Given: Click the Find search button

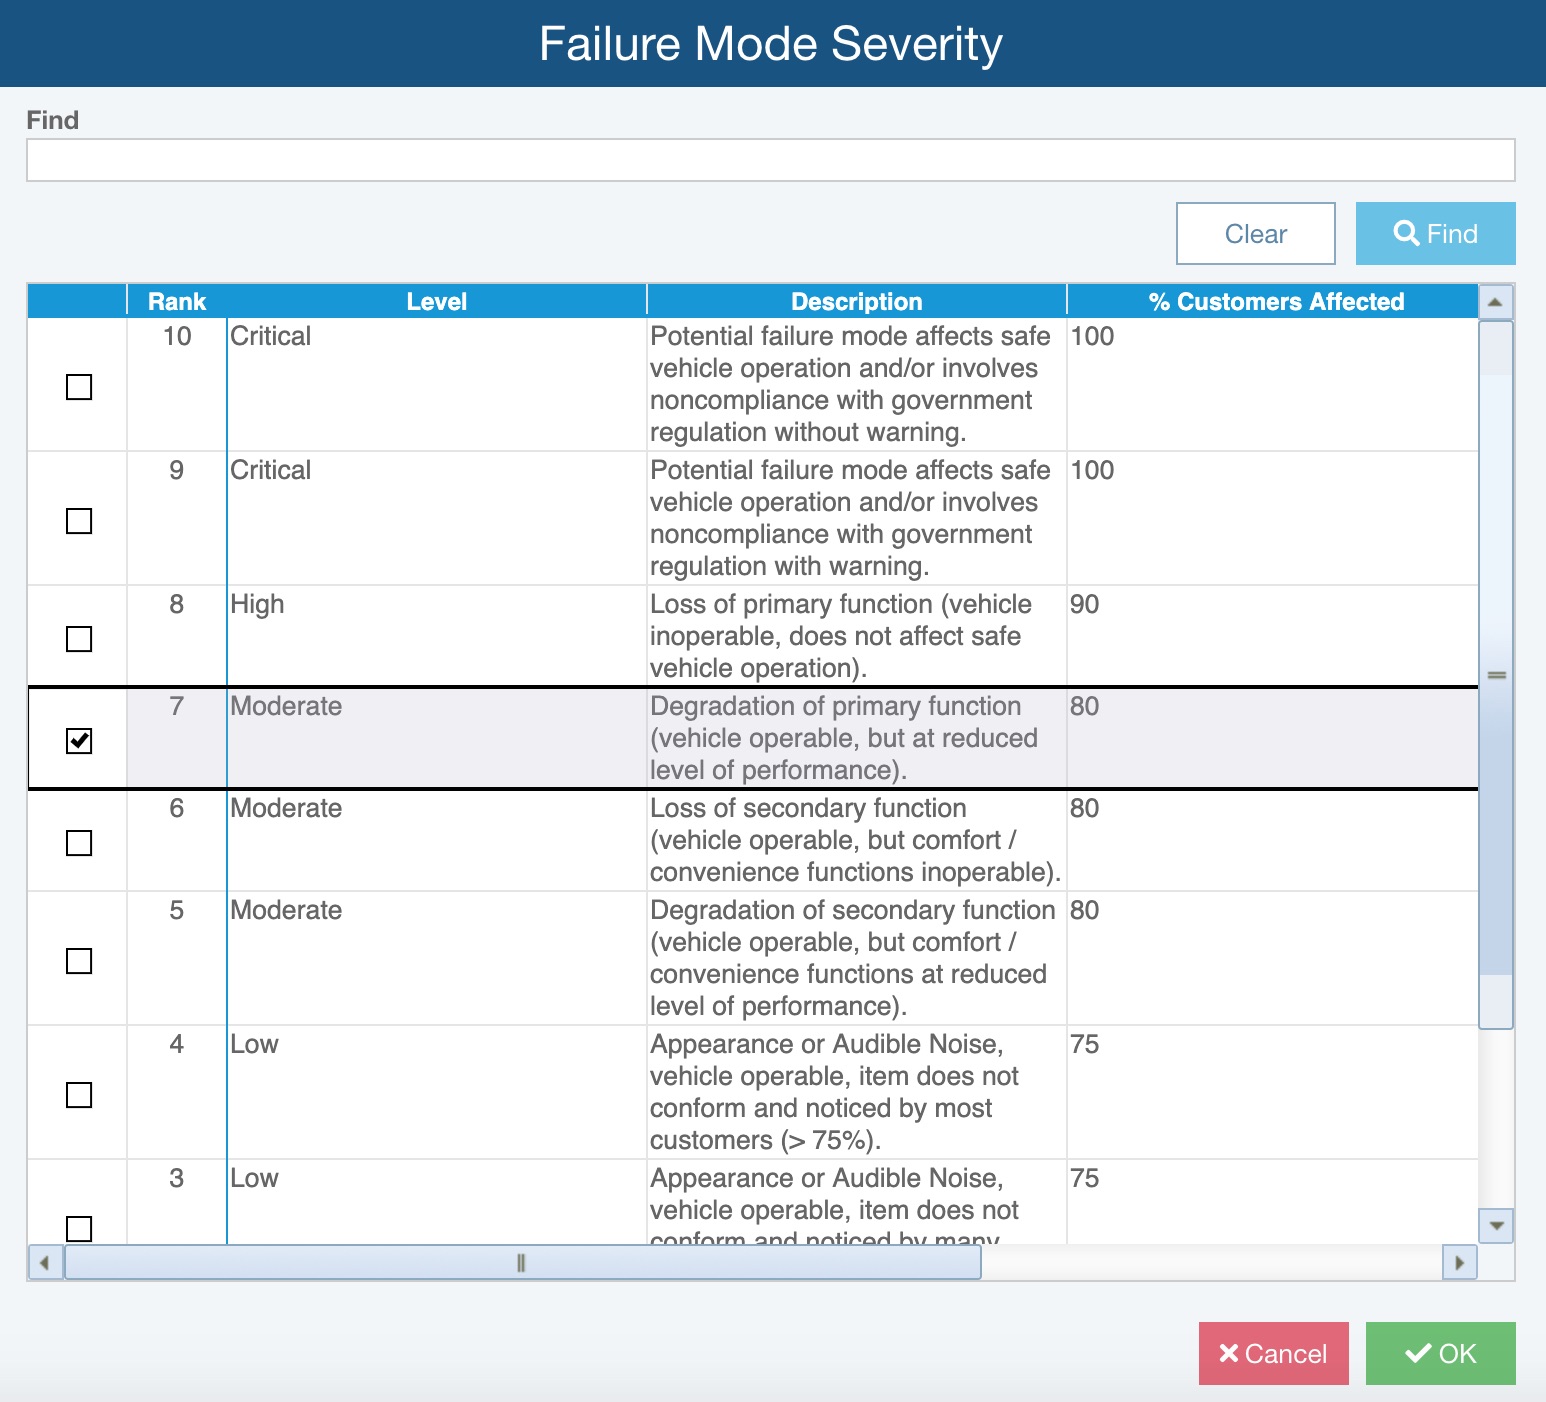Looking at the screenshot, I should (1435, 234).
